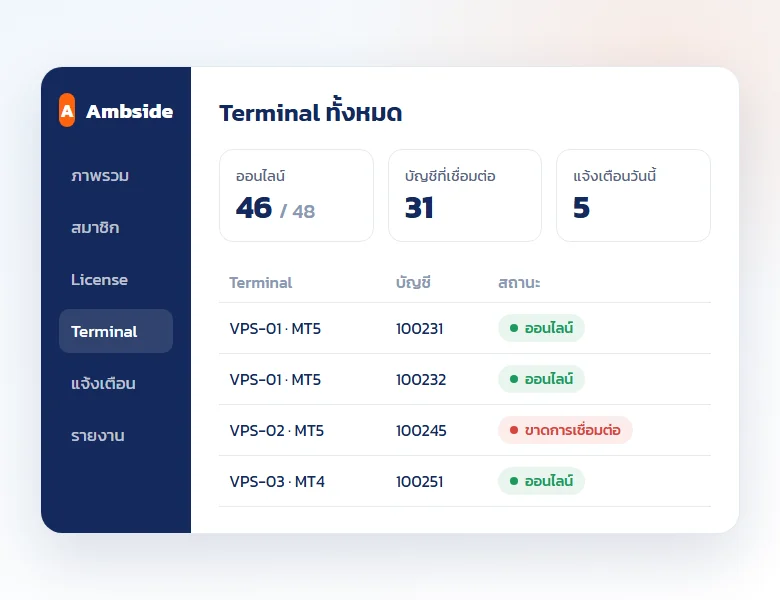Select the Terminal sidebar item

coord(116,331)
